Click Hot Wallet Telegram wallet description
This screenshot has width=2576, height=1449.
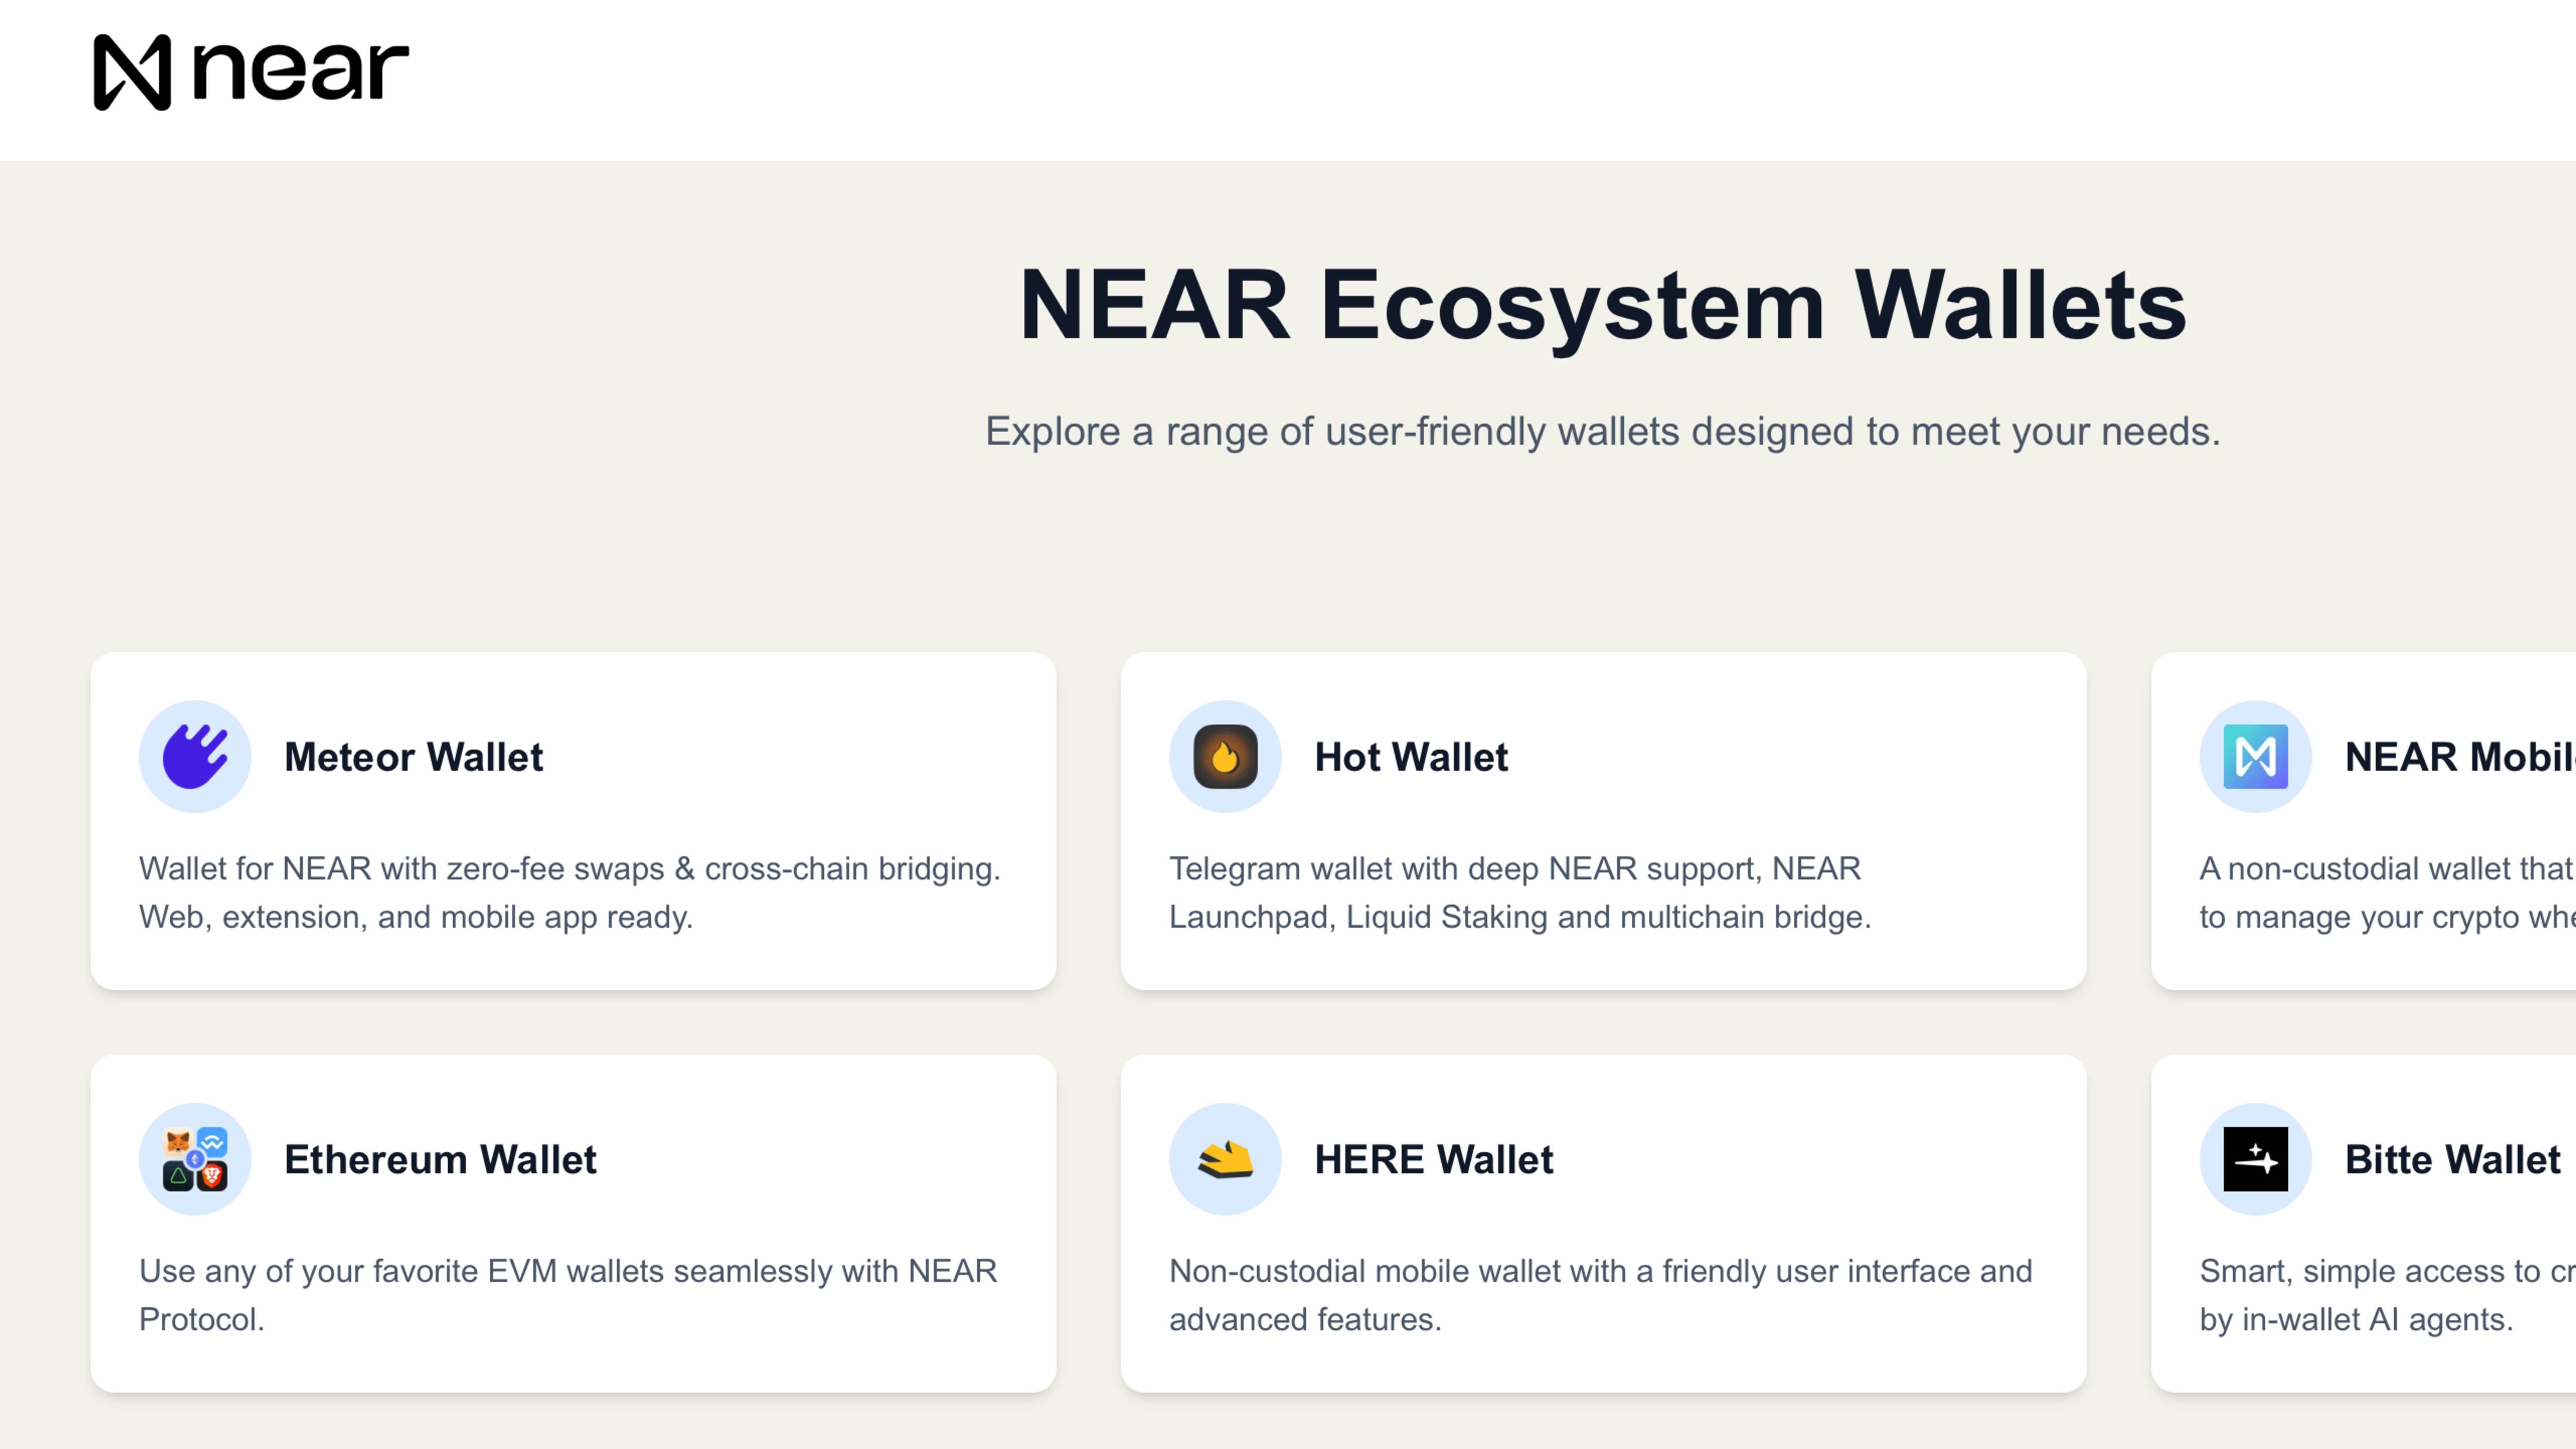(1520, 892)
